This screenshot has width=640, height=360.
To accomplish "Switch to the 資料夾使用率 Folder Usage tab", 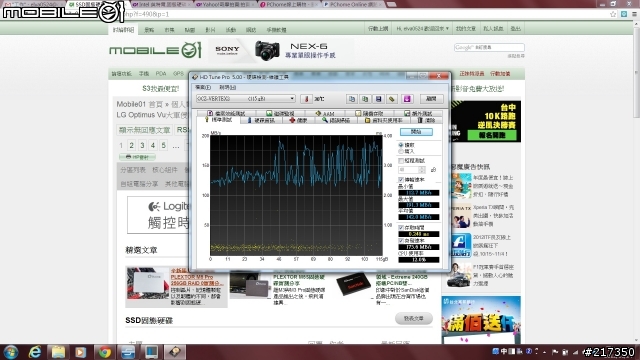I will click(384, 120).
